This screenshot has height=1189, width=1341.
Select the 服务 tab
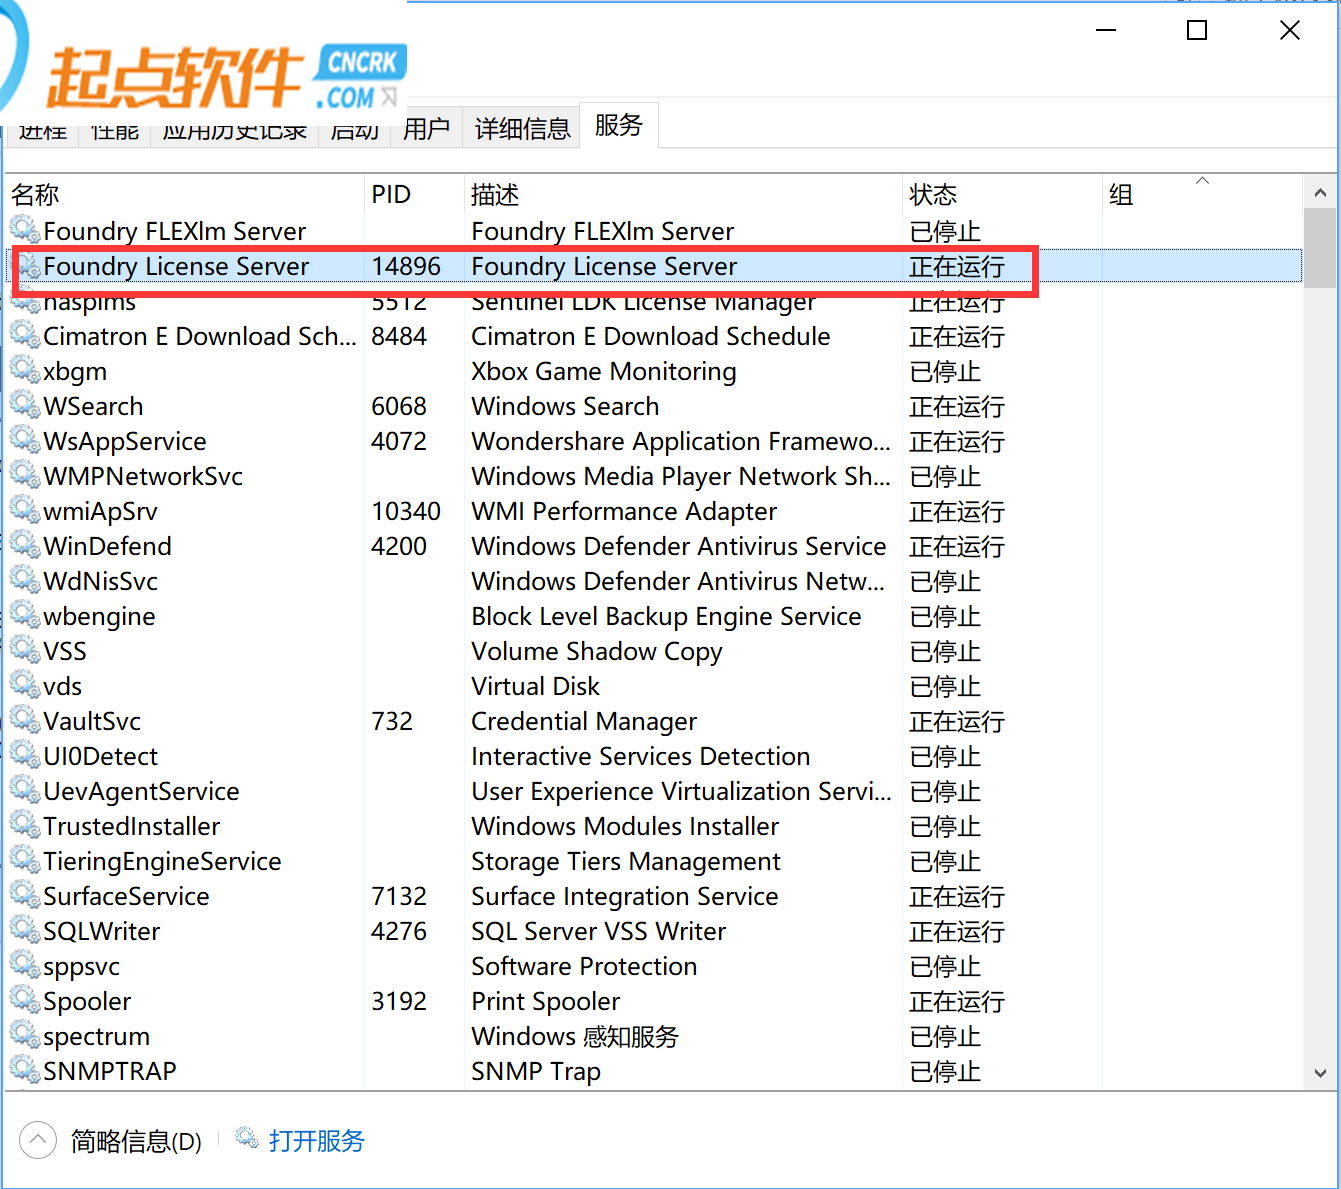click(619, 125)
